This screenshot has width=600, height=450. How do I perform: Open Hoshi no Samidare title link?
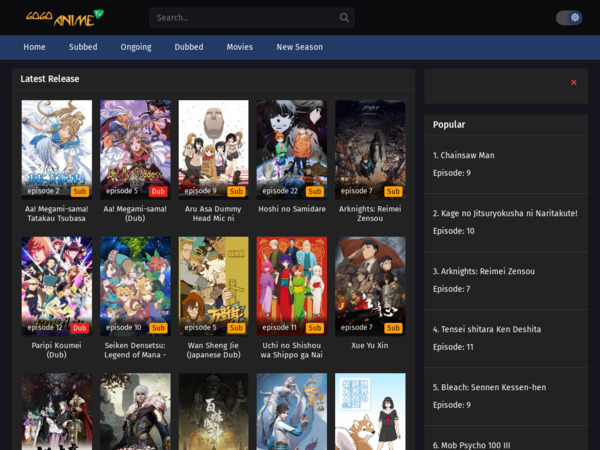(x=292, y=209)
